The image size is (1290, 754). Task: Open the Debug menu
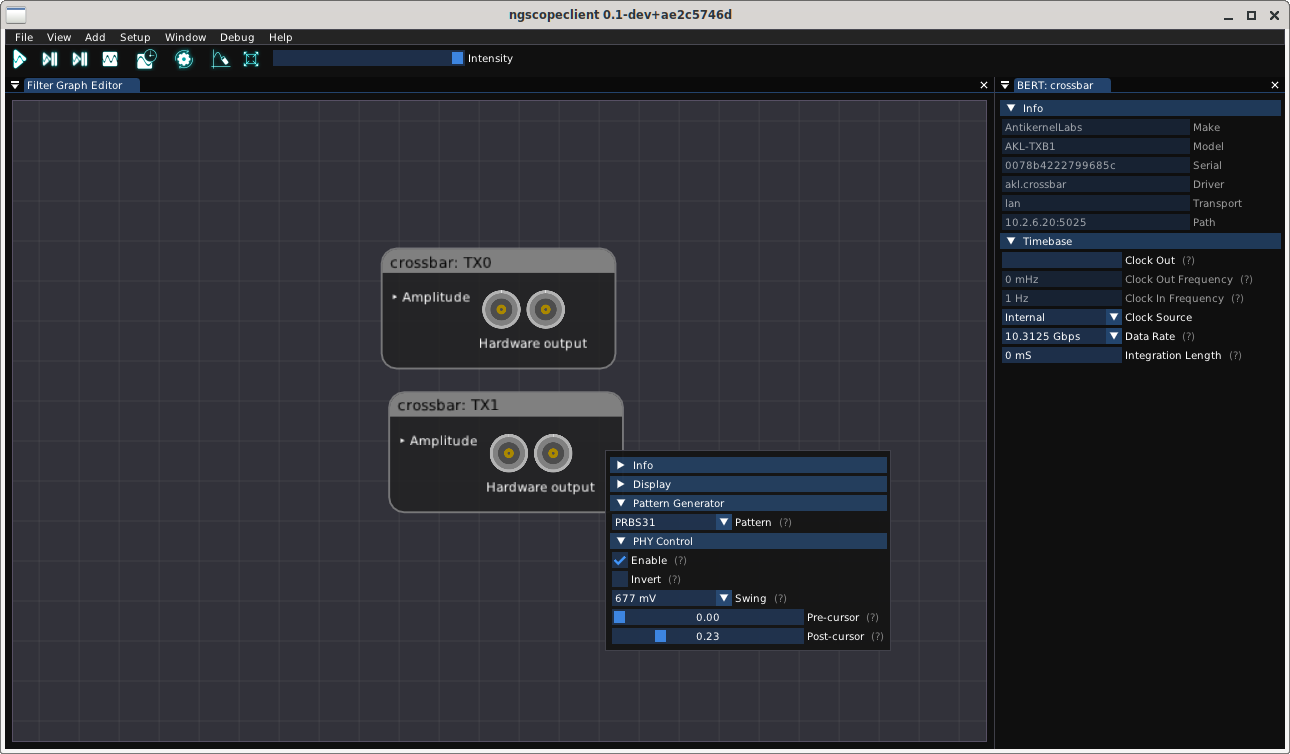tap(237, 37)
